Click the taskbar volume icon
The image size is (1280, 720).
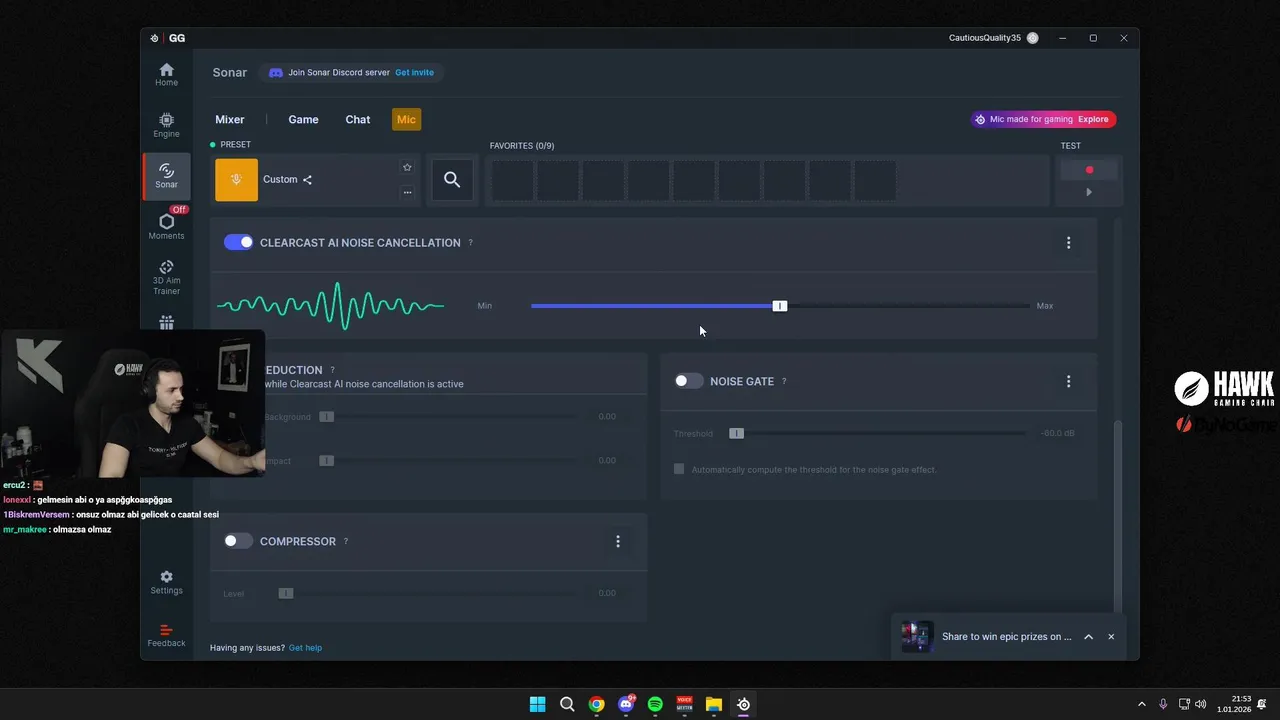click(x=1200, y=704)
